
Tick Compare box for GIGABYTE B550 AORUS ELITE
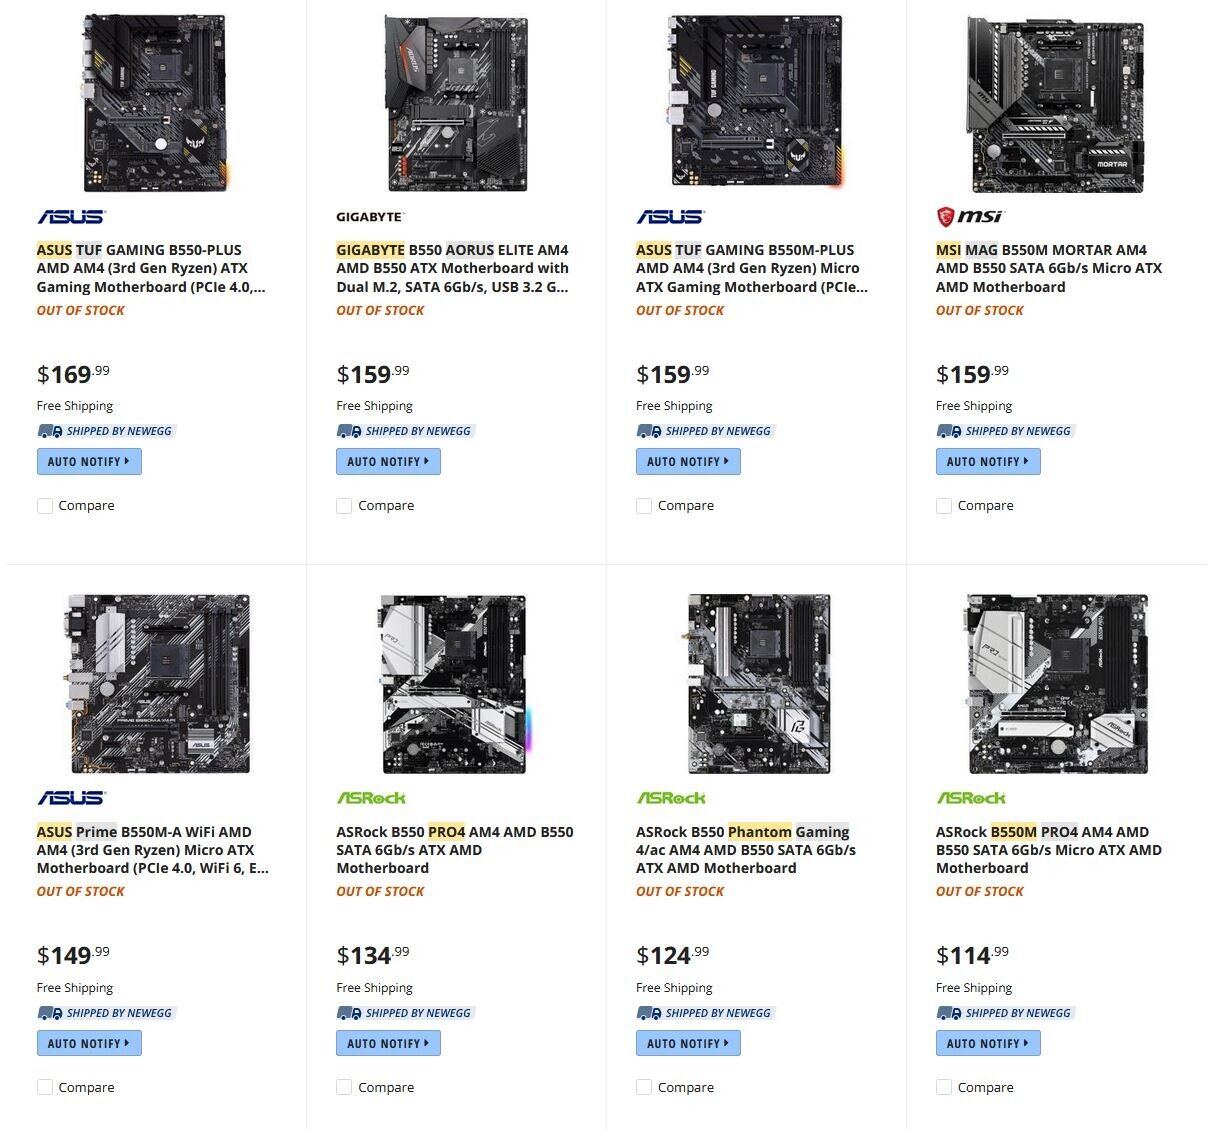(345, 506)
